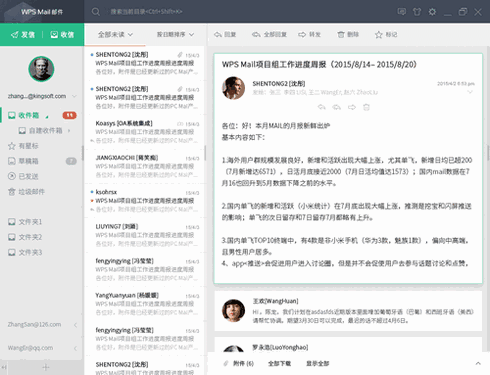
Task: Click the 收信 receive mail button
Action: point(62,35)
